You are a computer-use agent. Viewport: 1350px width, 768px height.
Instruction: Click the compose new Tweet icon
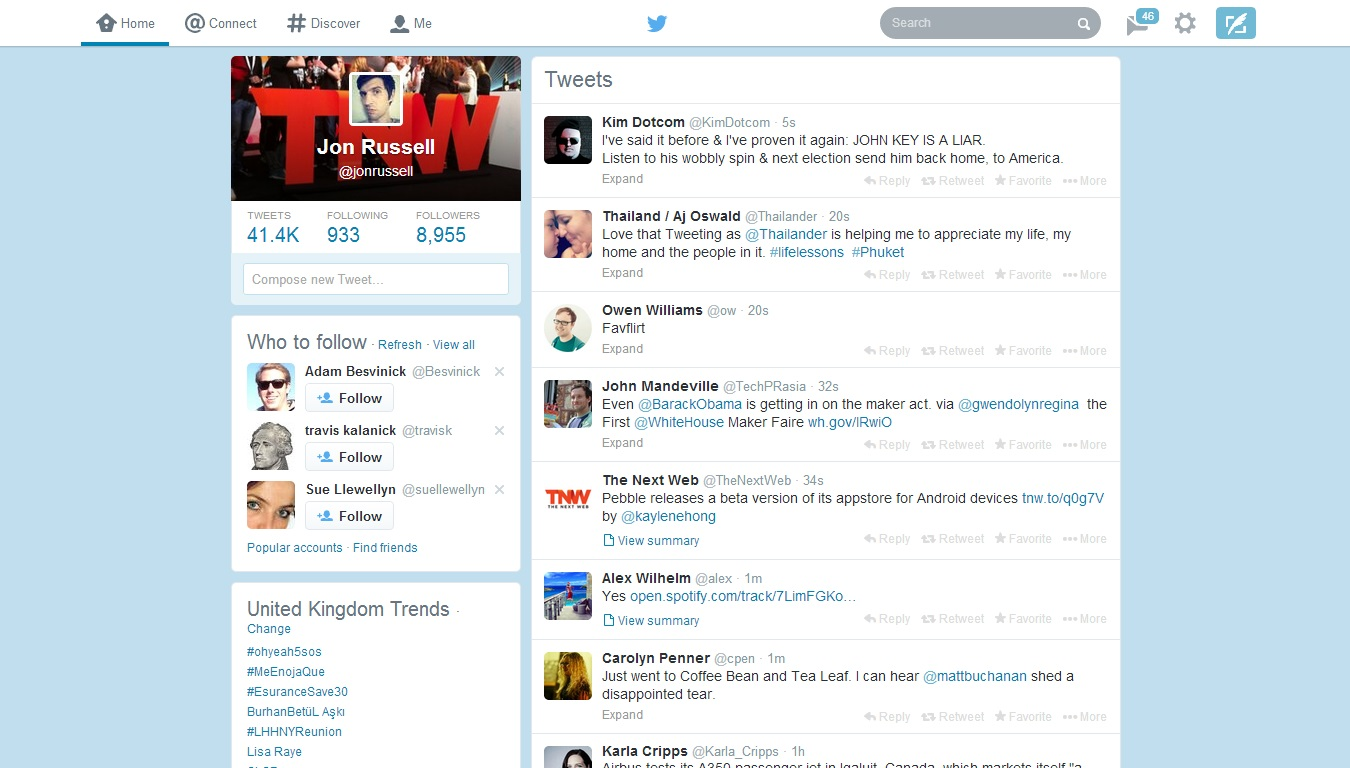[x=1235, y=23]
